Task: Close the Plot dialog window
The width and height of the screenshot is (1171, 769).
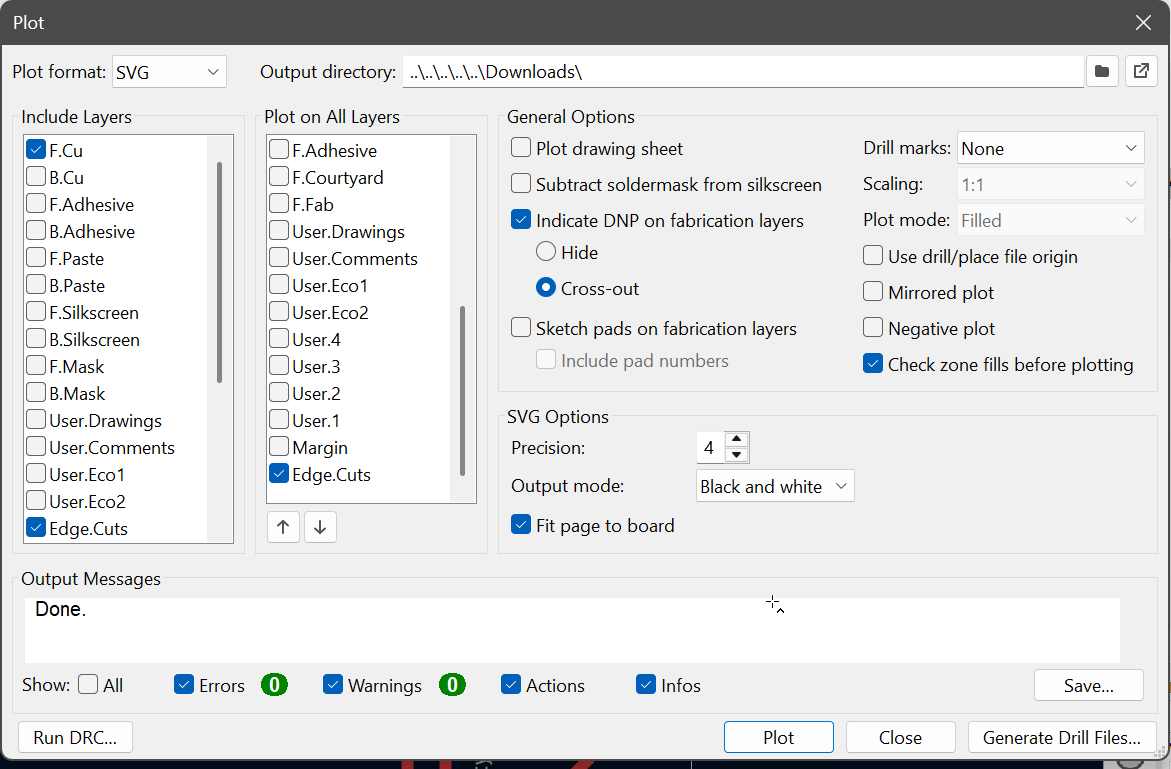Action: [1143, 22]
